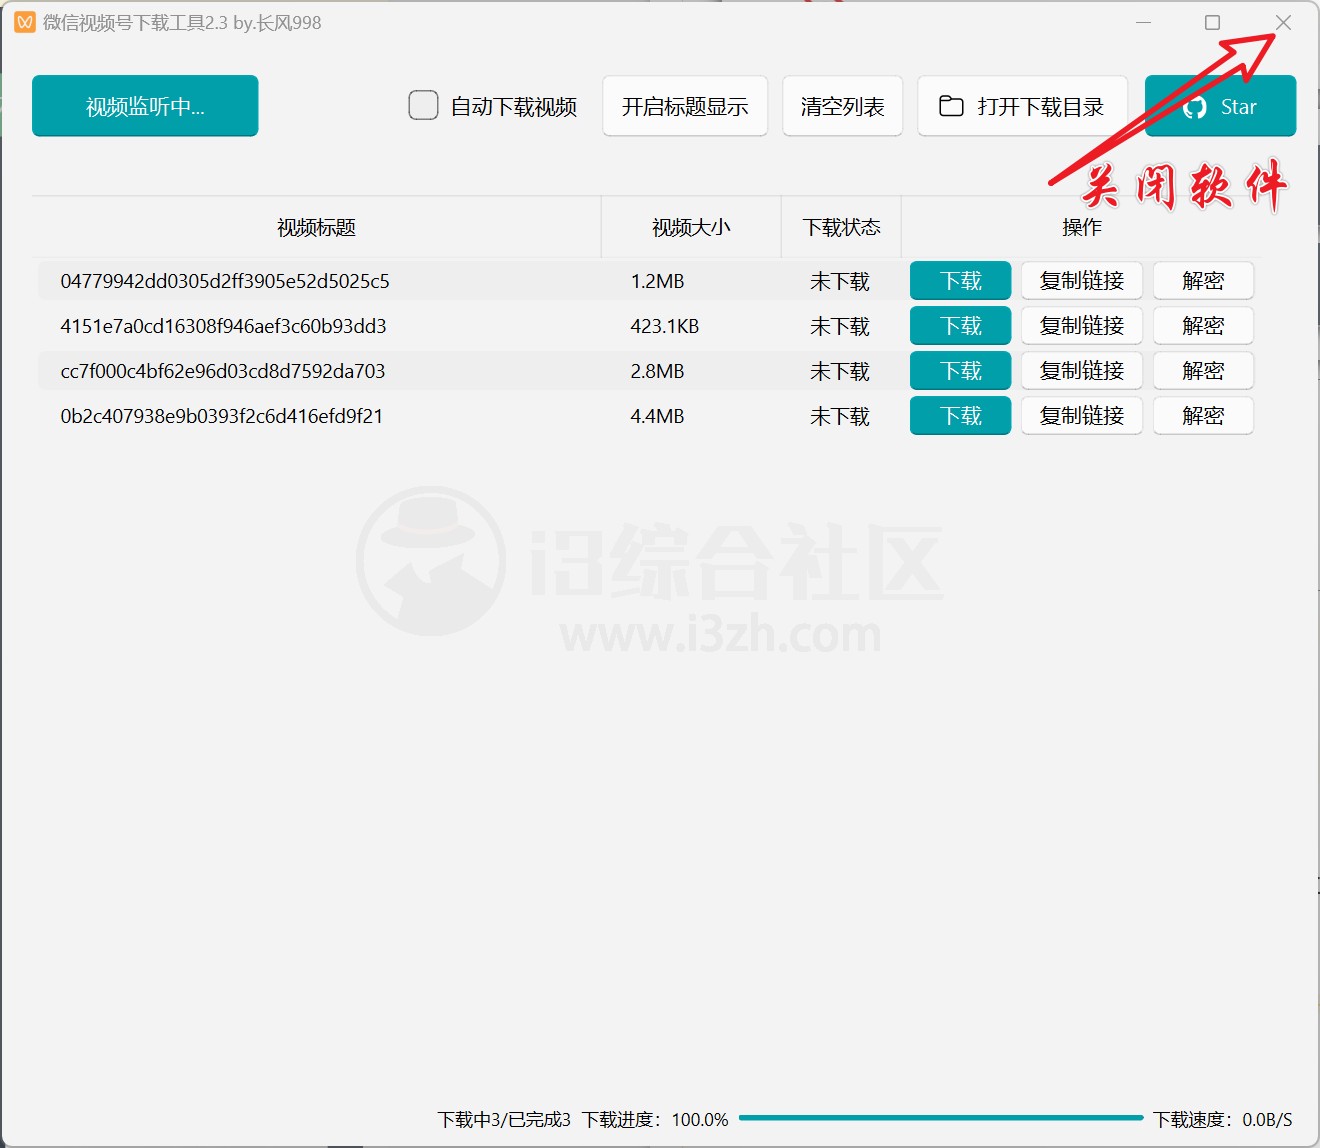Click the GitHub Star button
Viewport: 1320px width, 1148px height.
tap(1220, 106)
